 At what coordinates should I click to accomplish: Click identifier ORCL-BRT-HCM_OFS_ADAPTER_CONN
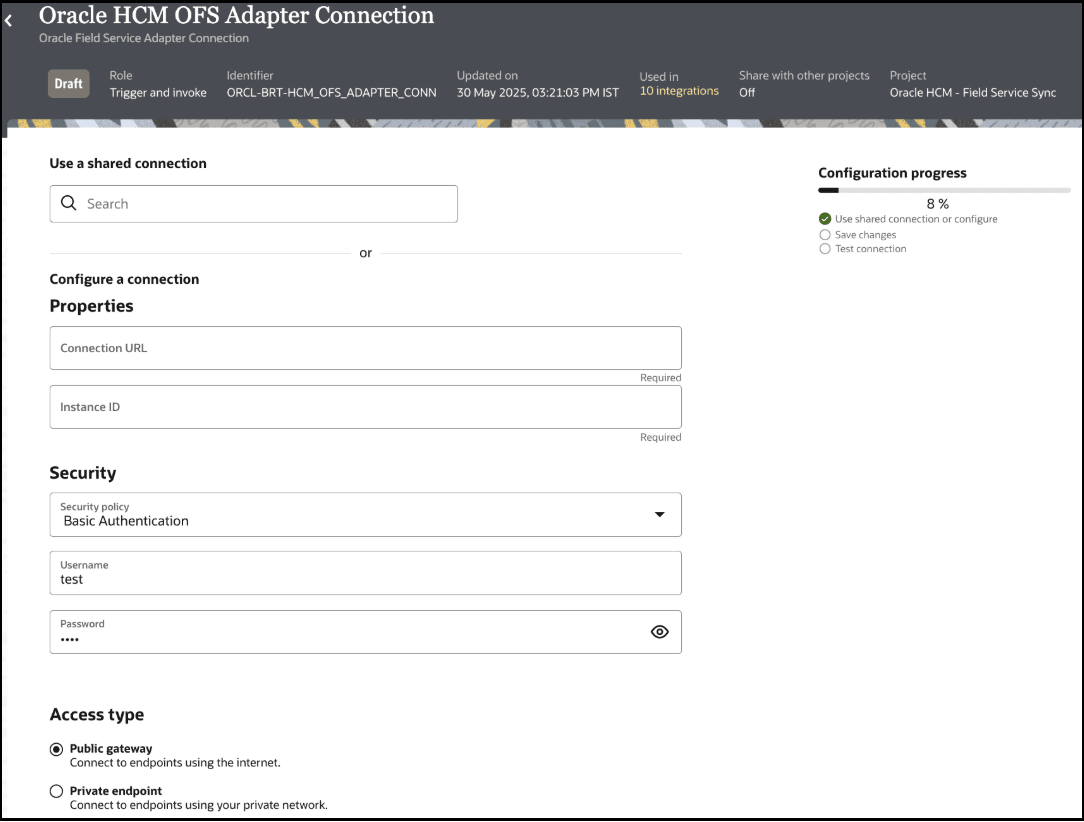tap(332, 93)
